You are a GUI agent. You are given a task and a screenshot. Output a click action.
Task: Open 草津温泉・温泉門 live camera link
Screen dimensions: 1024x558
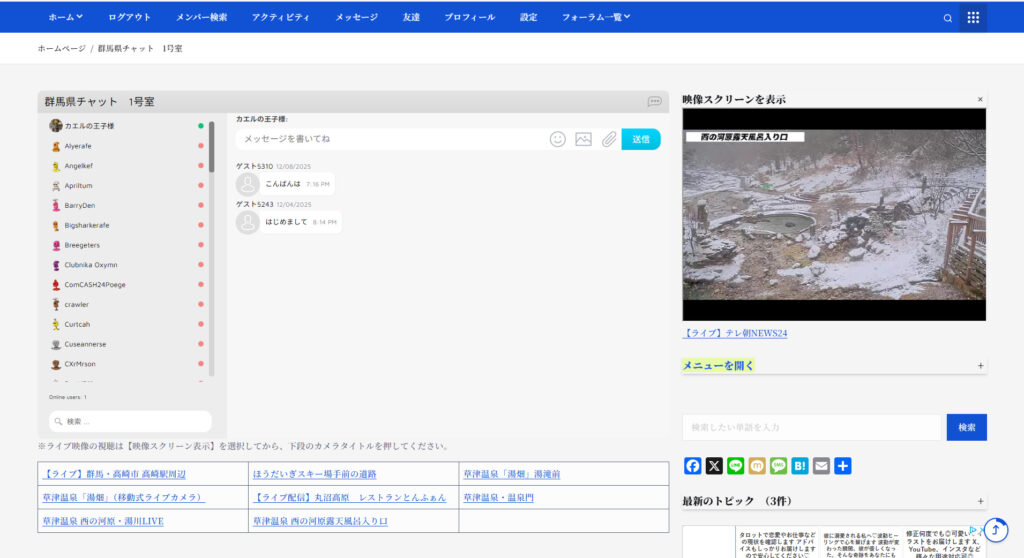coord(498,497)
